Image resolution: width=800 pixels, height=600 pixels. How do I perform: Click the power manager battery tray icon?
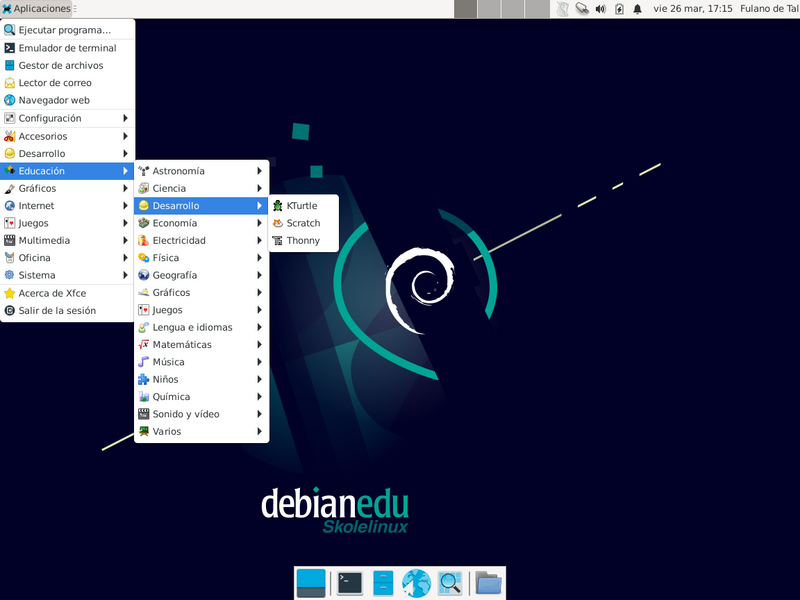(619, 9)
